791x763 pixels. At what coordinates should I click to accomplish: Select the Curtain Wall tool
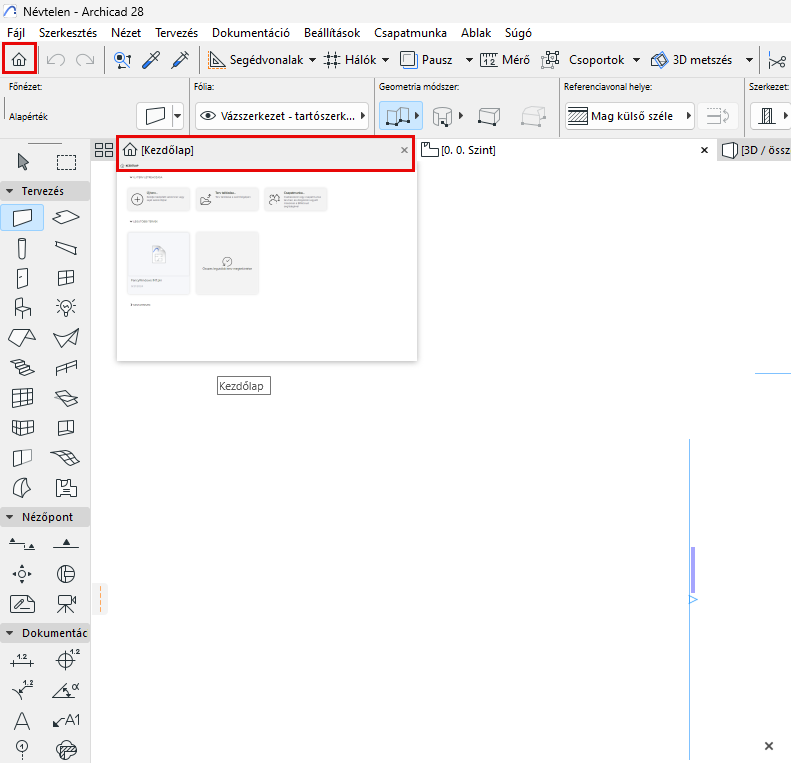point(22,398)
